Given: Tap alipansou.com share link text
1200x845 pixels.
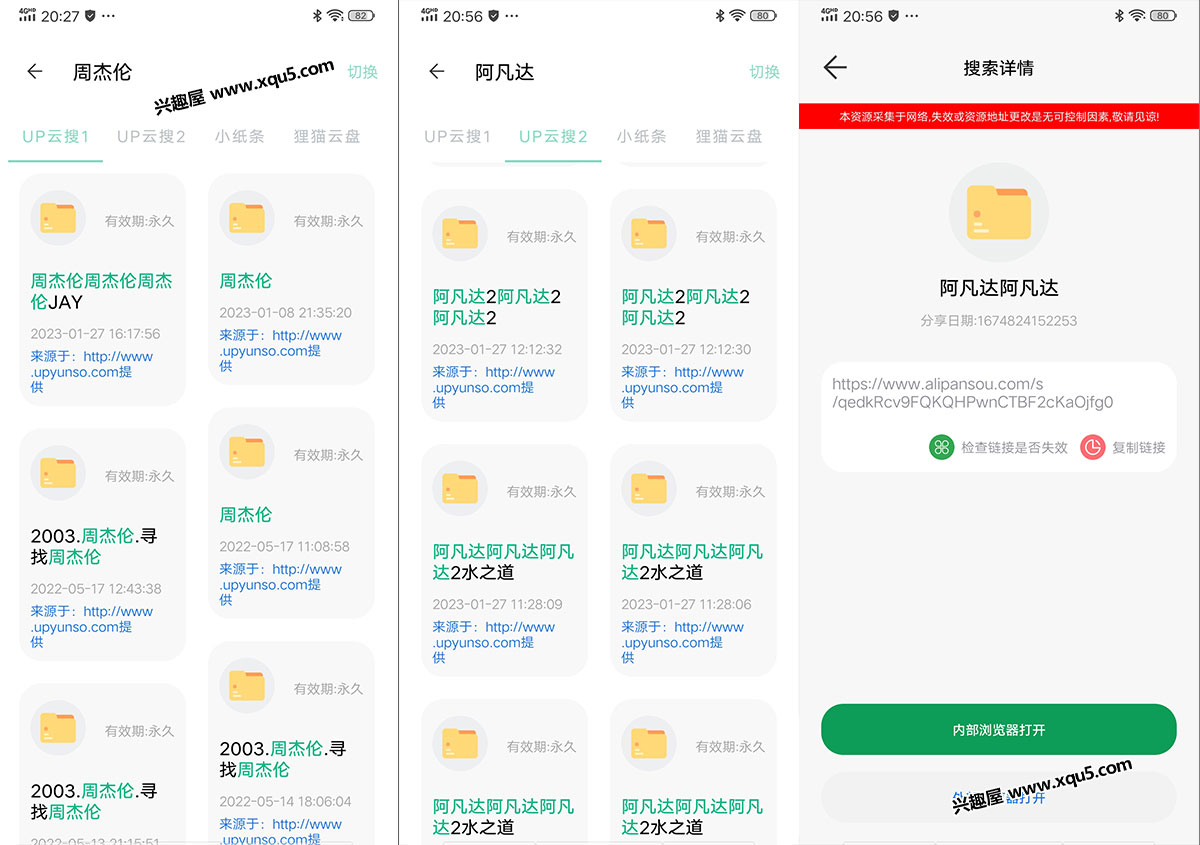Looking at the screenshot, I should (x=972, y=393).
